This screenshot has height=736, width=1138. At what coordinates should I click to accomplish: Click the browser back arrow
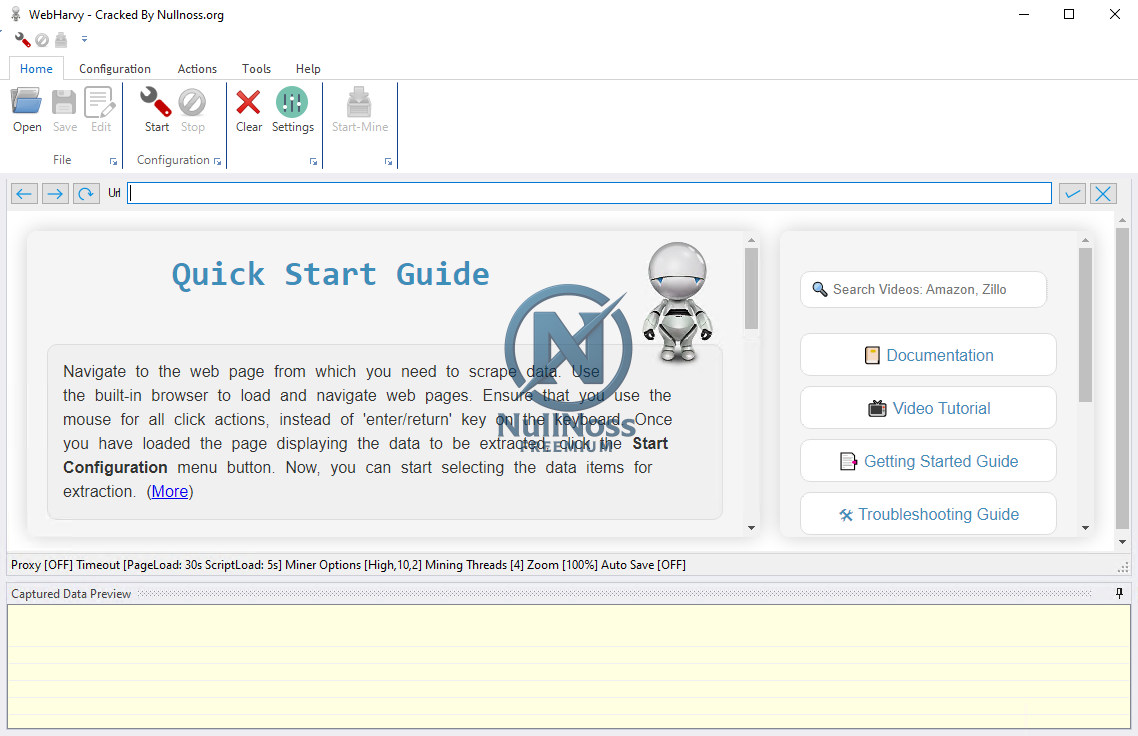[23, 193]
